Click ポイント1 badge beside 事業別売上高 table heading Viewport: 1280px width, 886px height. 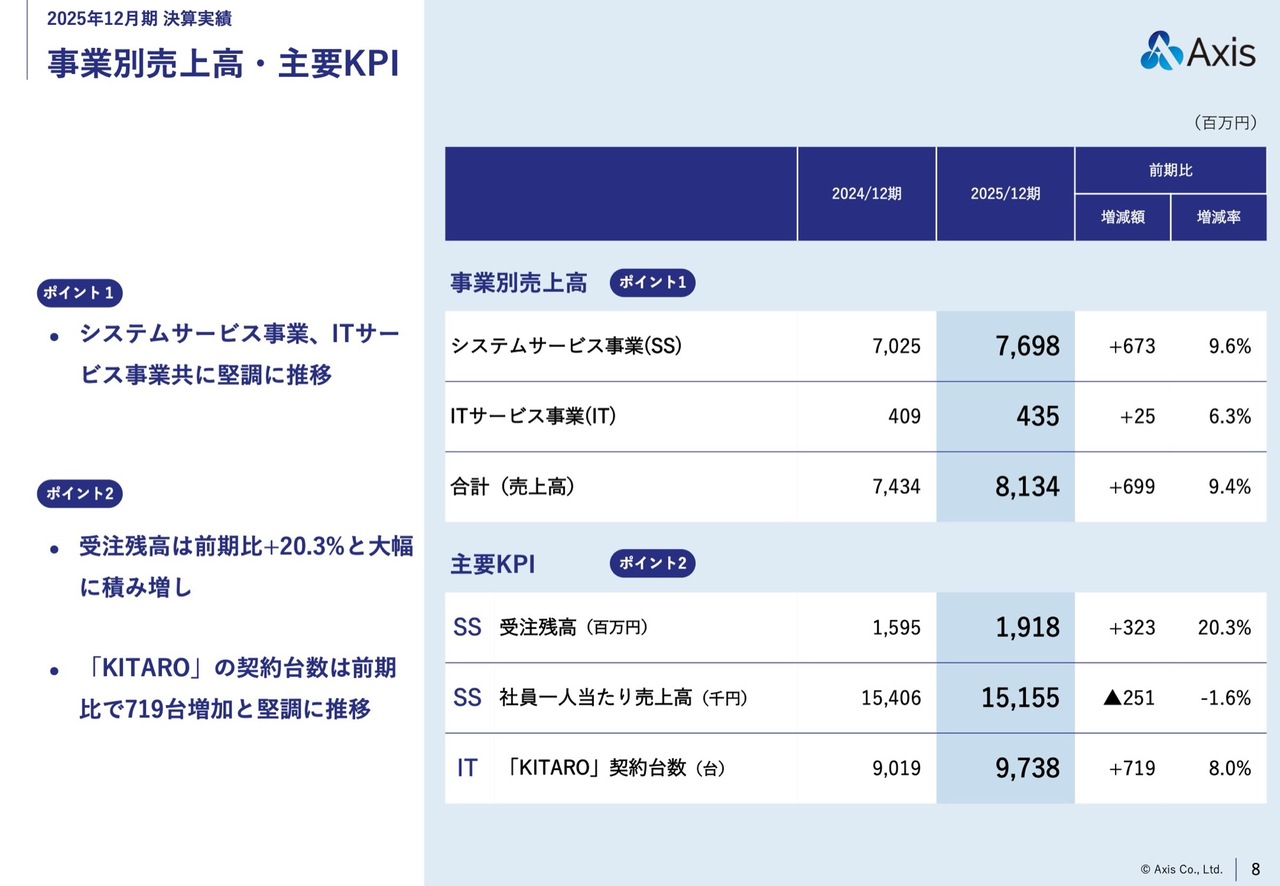652,283
